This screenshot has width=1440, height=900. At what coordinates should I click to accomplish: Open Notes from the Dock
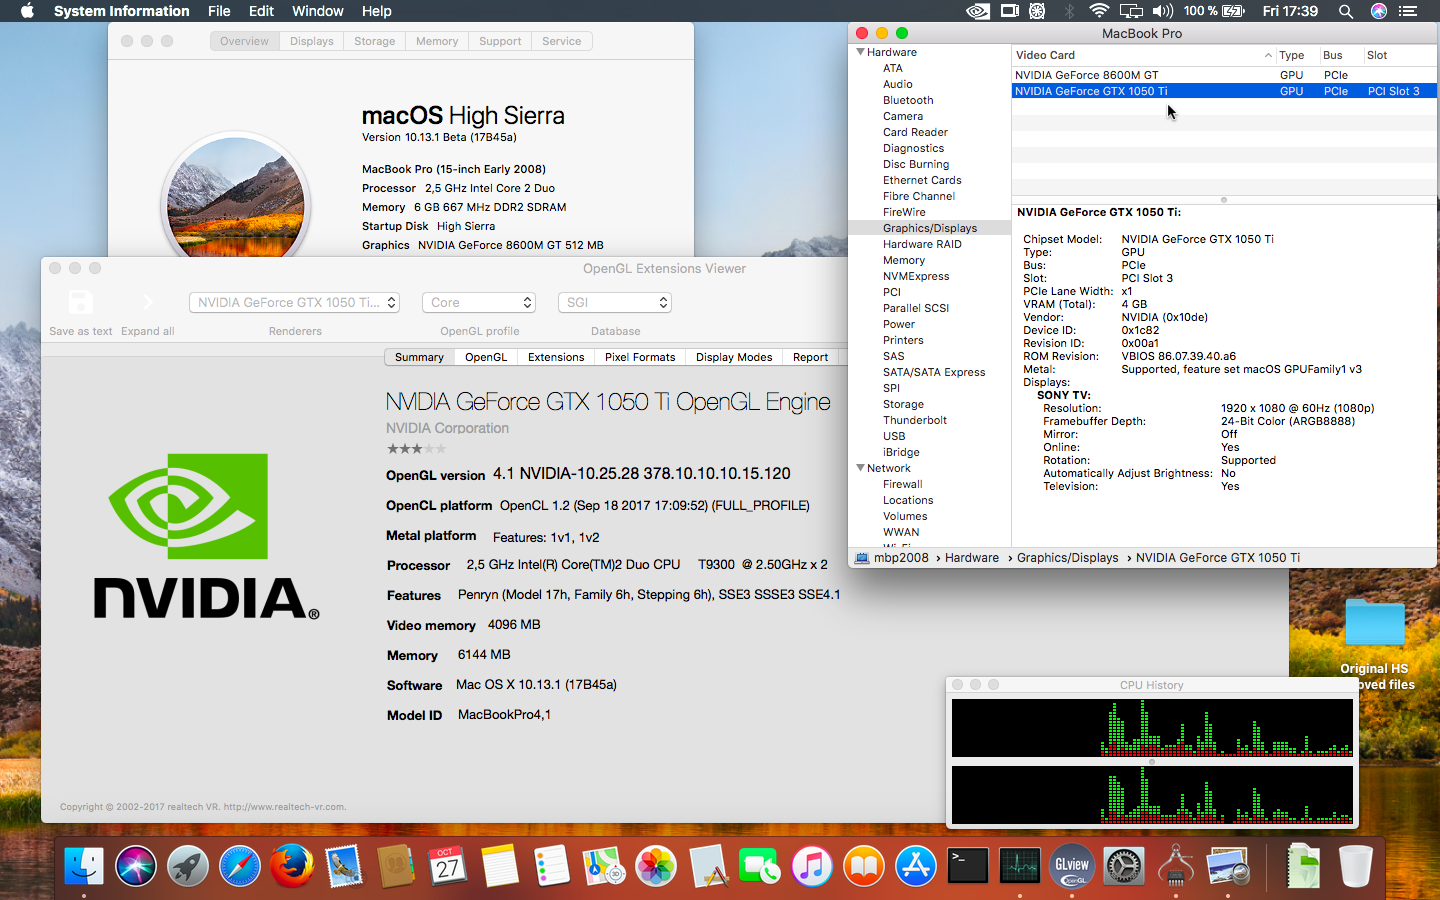[x=500, y=866]
